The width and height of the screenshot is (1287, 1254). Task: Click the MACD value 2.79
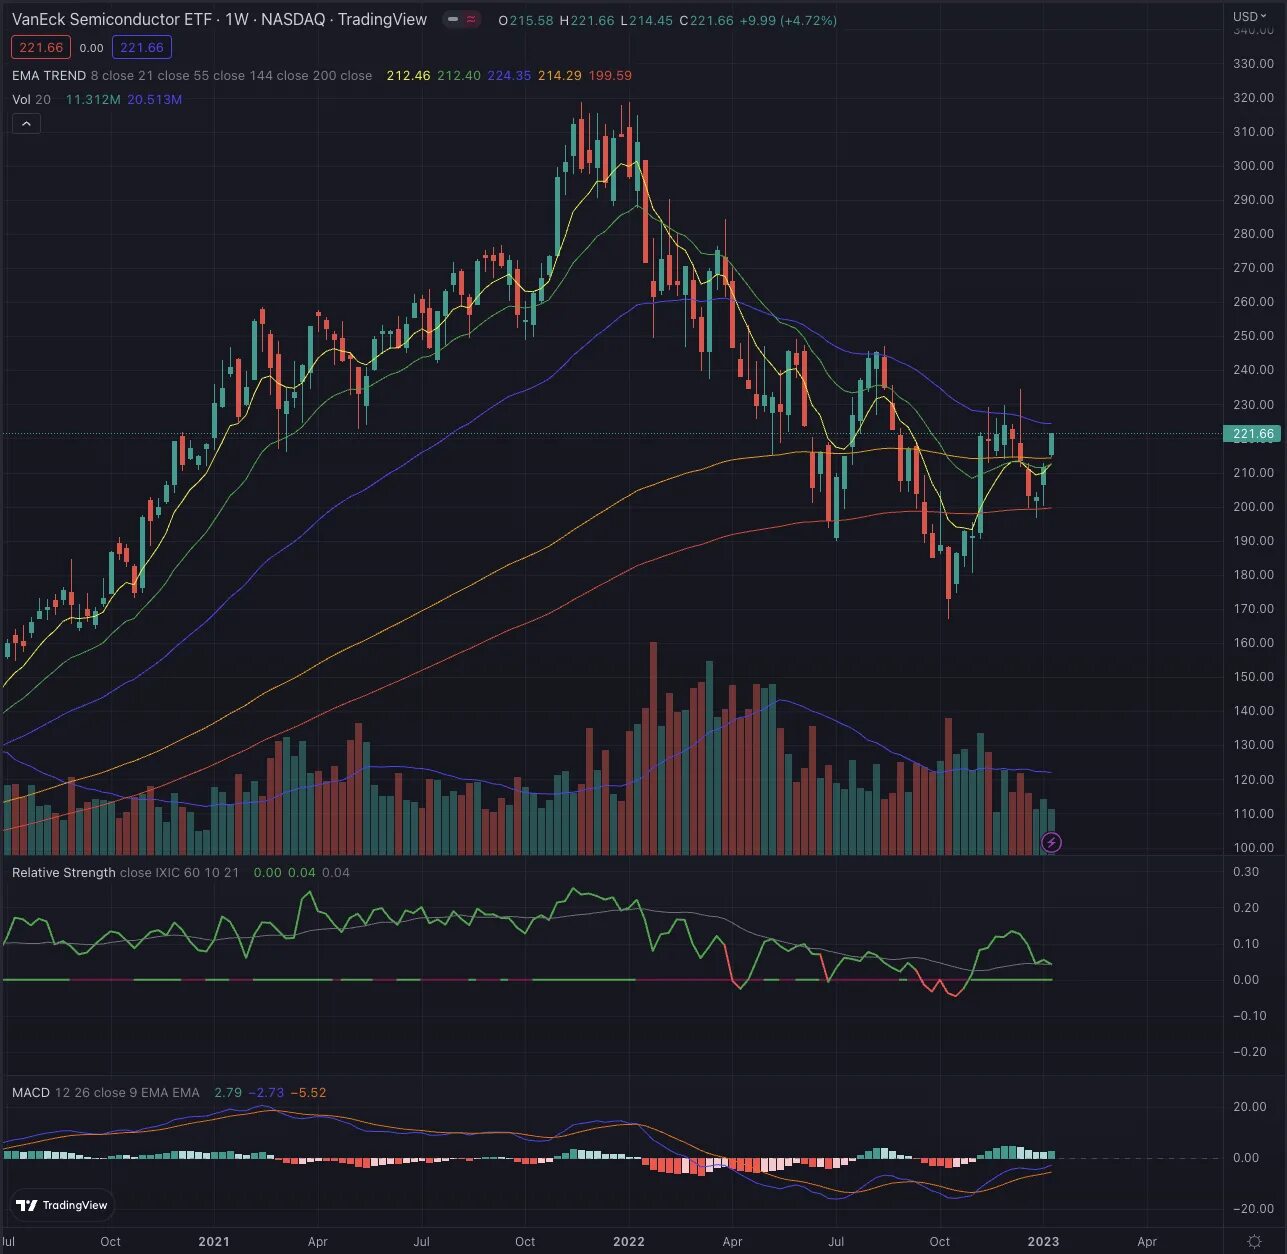(228, 1092)
